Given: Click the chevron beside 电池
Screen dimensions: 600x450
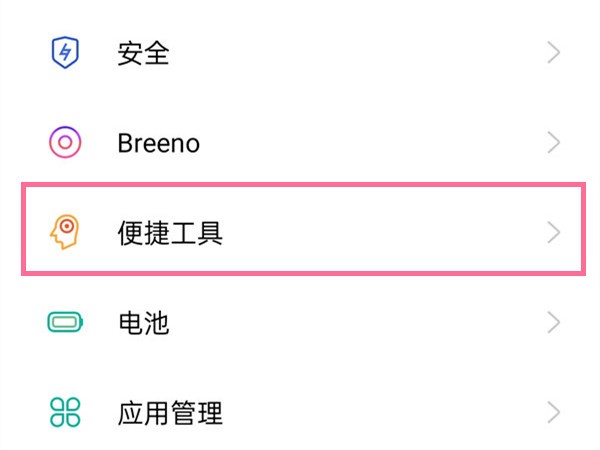Looking at the screenshot, I should click(554, 322).
